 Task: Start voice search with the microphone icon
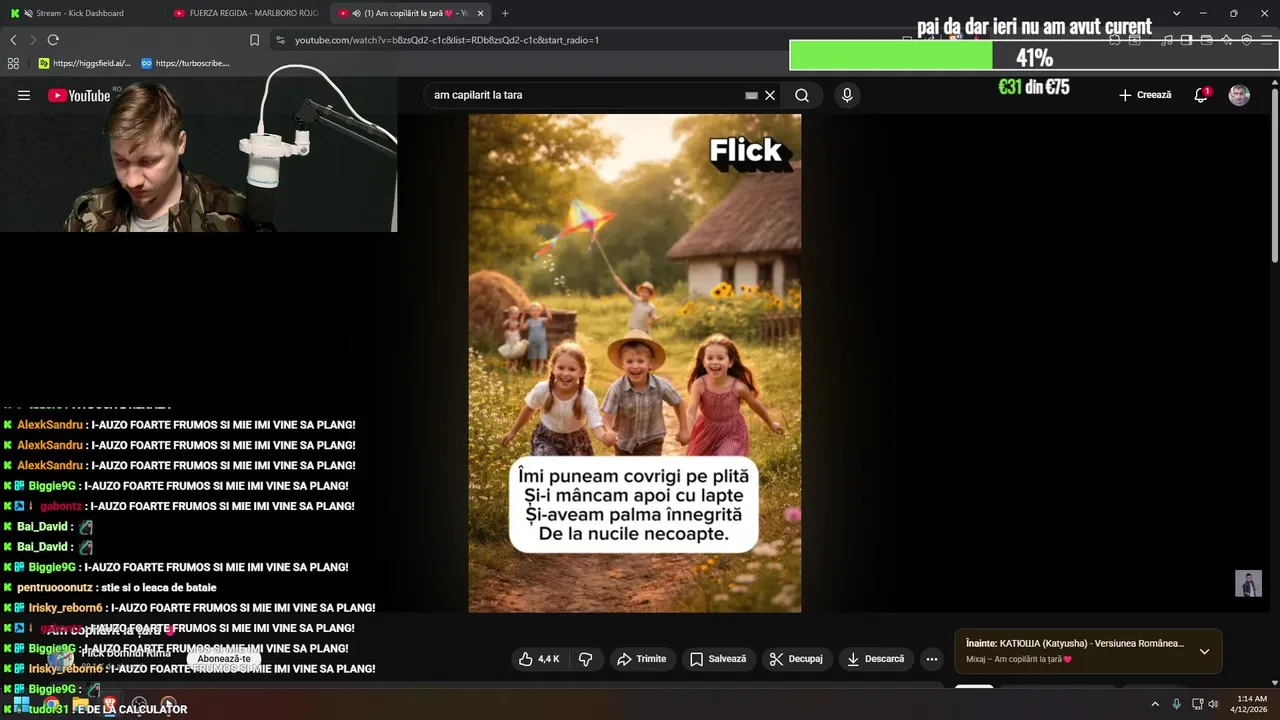pyautogui.click(x=847, y=95)
